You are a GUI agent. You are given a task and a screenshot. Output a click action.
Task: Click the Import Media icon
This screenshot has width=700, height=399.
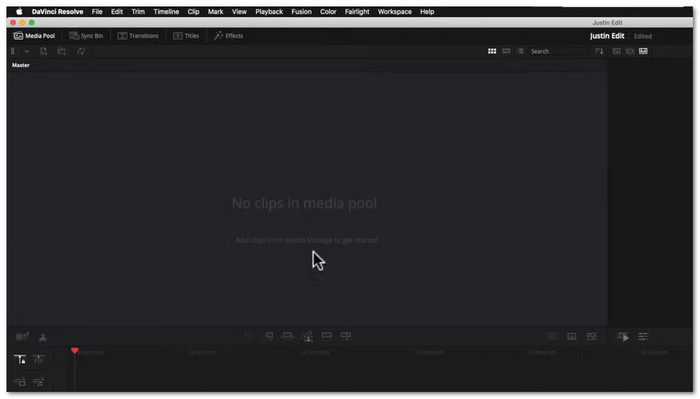coord(44,51)
